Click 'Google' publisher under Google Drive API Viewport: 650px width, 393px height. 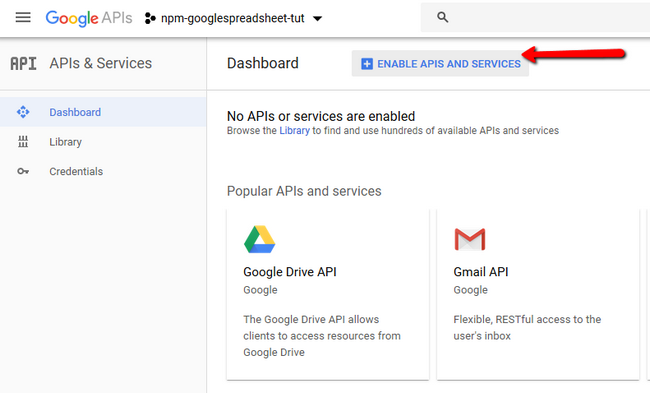coord(260,290)
